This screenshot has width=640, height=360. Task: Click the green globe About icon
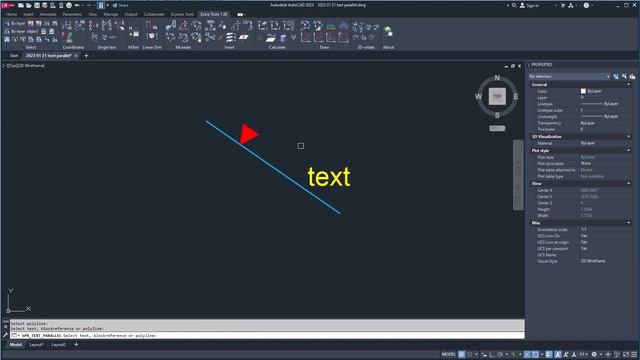pyautogui.click(x=388, y=32)
